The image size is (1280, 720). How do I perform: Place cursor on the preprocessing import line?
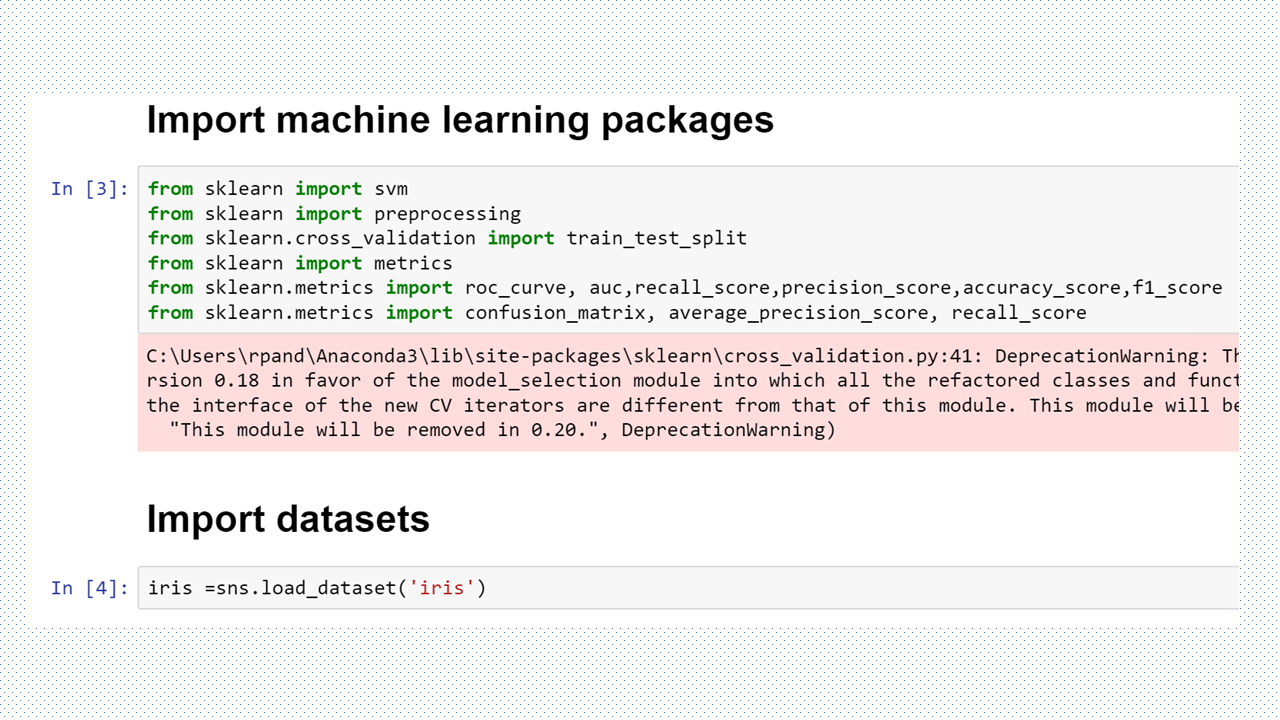pos(334,214)
